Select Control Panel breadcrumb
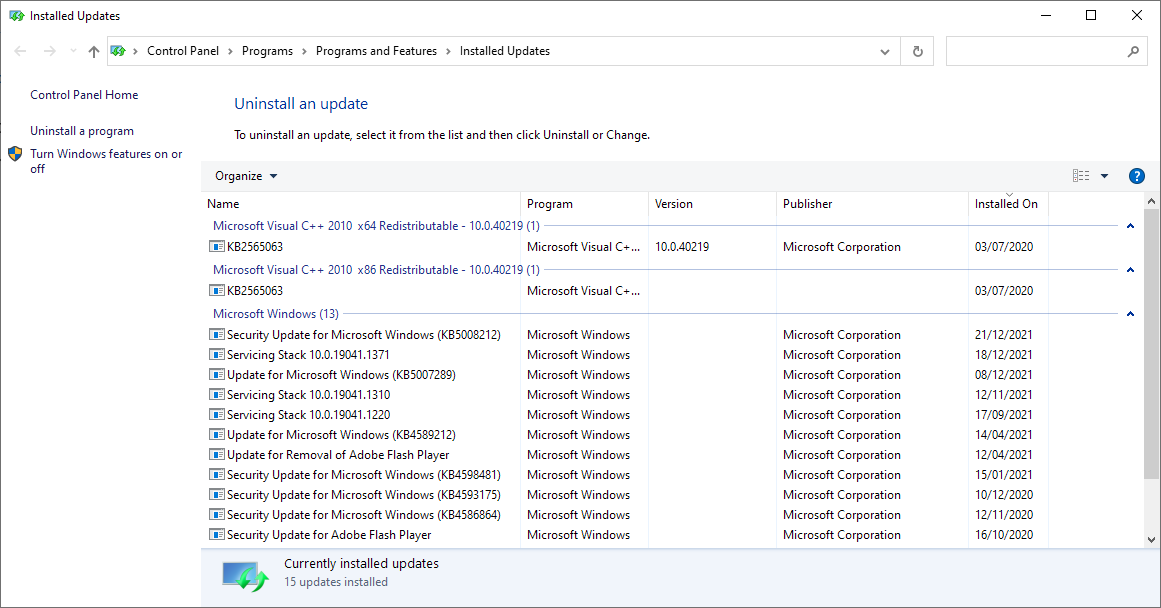This screenshot has height=608, width=1161. coord(183,51)
